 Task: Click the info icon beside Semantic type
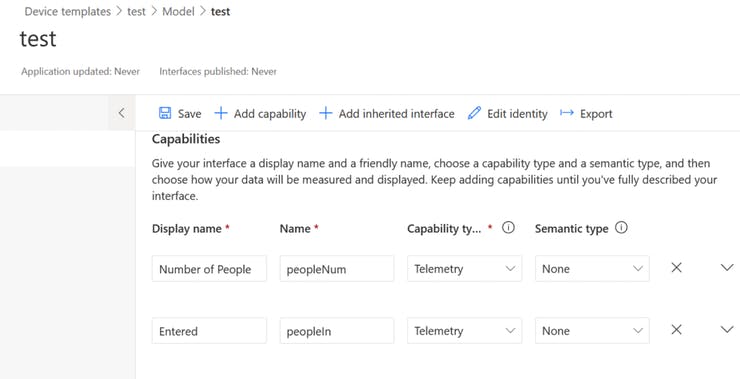tap(621, 227)
